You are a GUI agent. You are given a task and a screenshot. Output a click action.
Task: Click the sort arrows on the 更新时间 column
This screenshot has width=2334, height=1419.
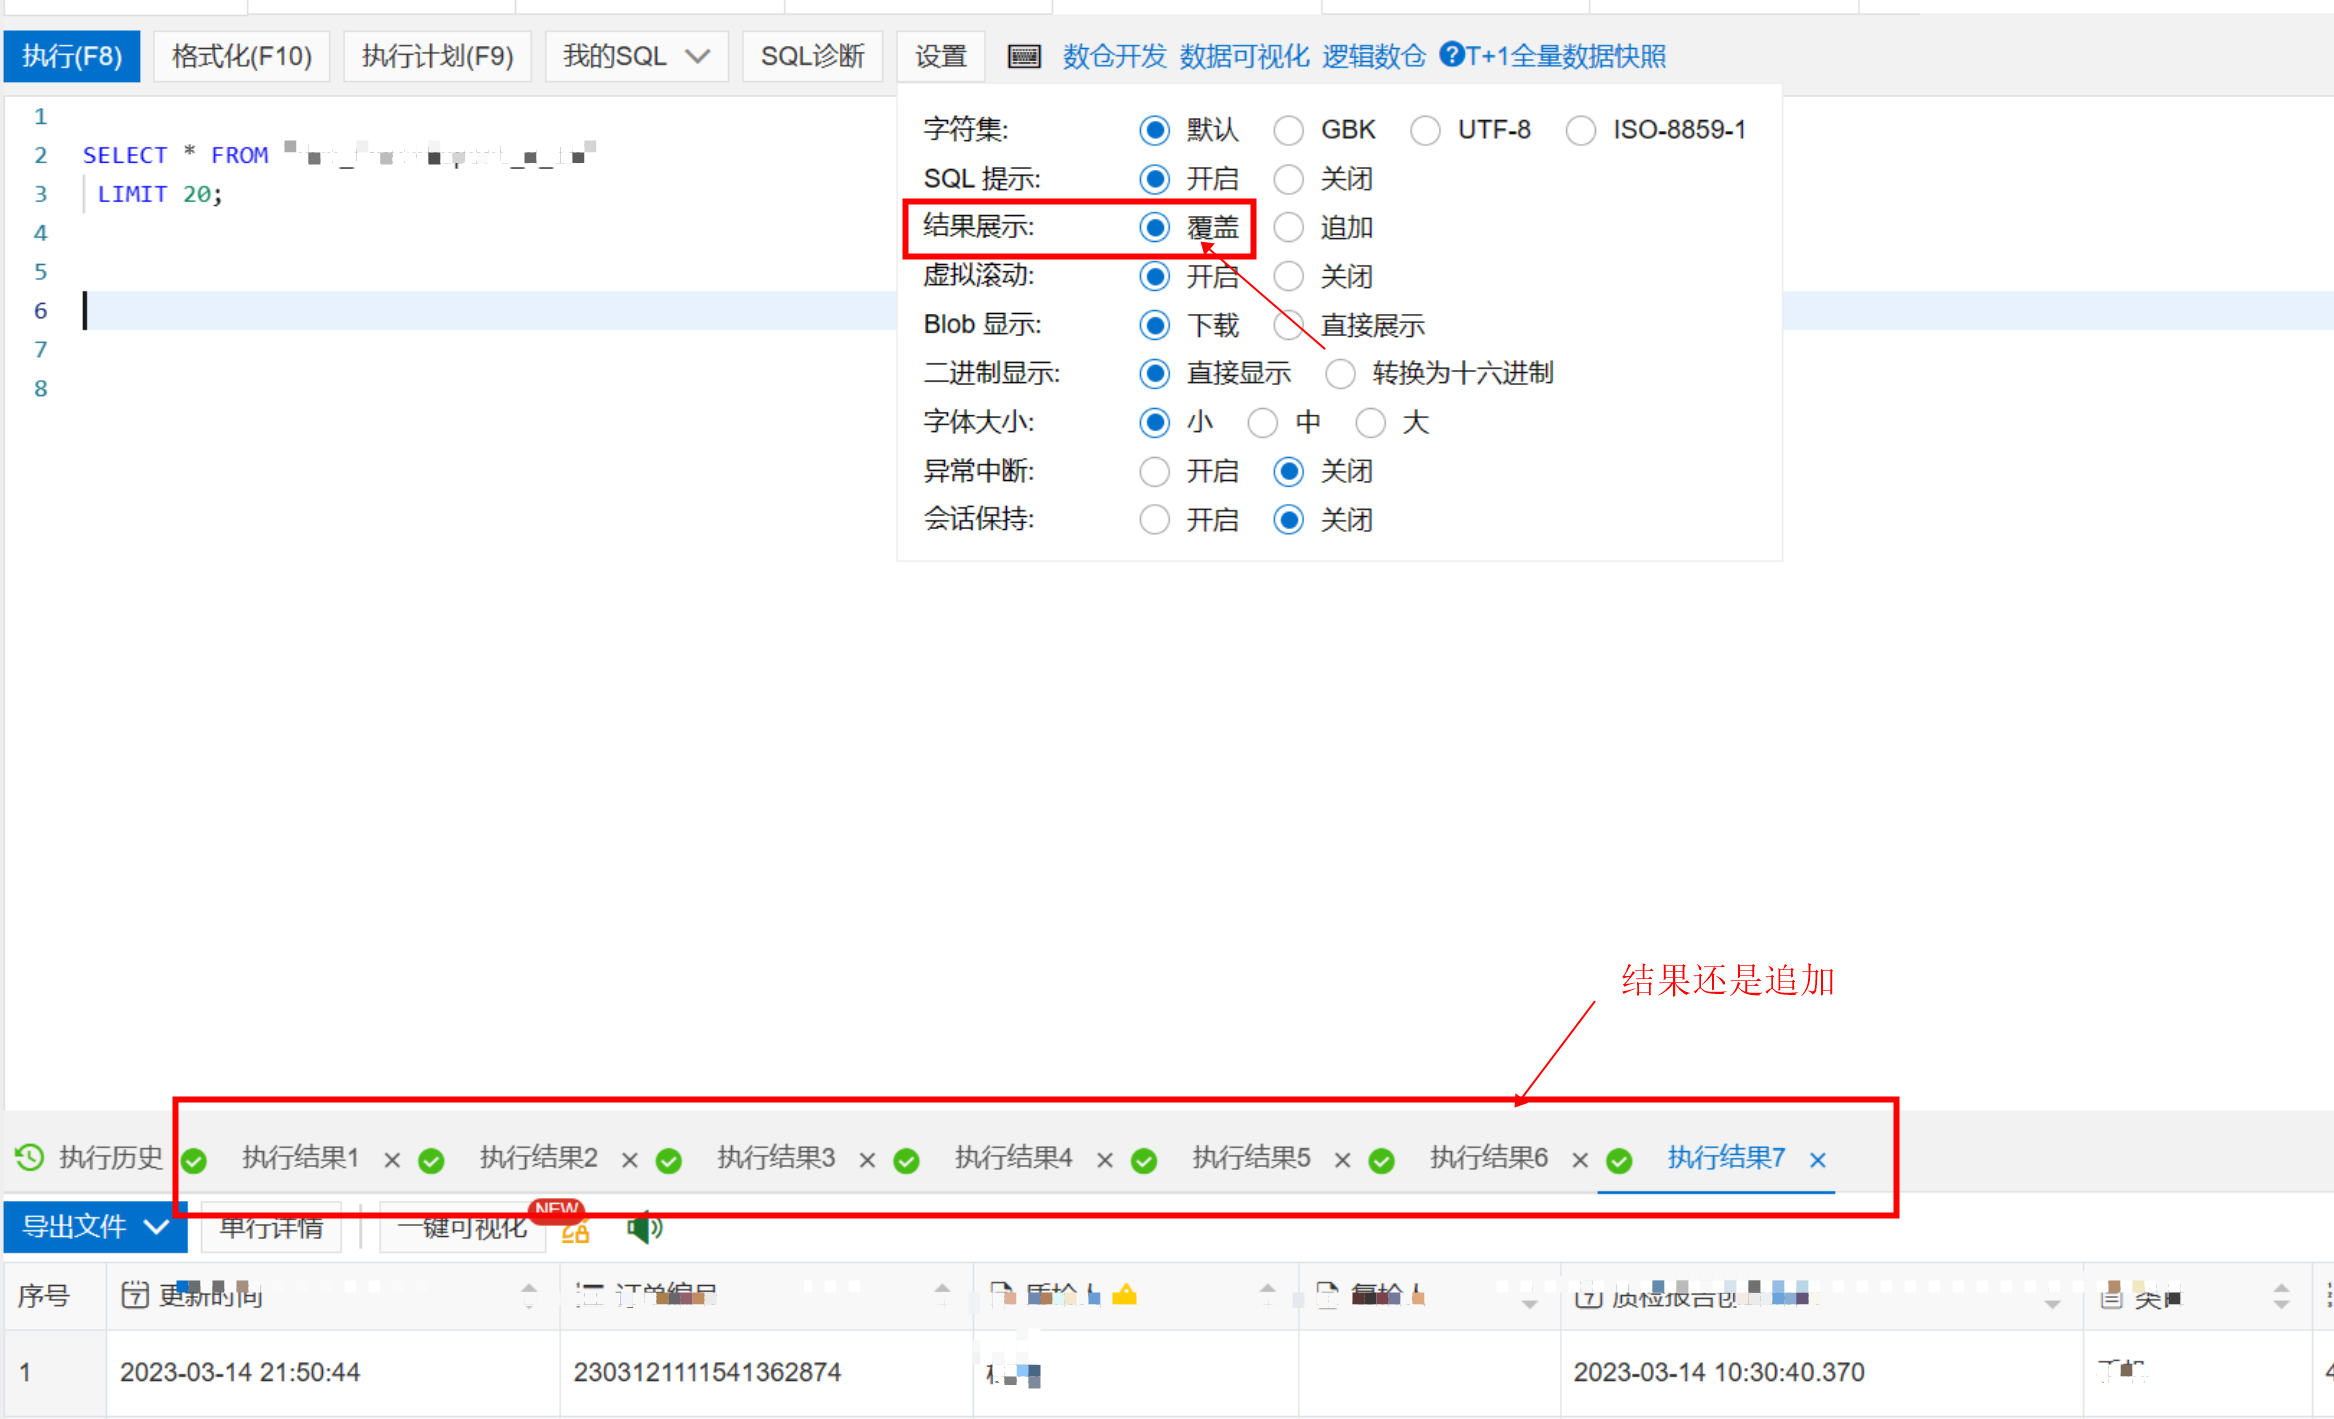pyautogui.click(x=529, y=1296)
